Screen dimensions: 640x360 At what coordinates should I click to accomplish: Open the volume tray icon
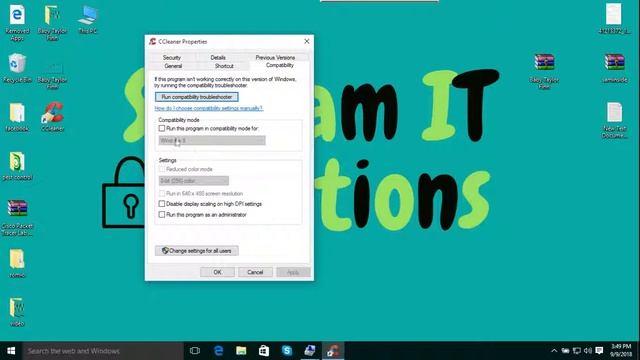(588, 351)
